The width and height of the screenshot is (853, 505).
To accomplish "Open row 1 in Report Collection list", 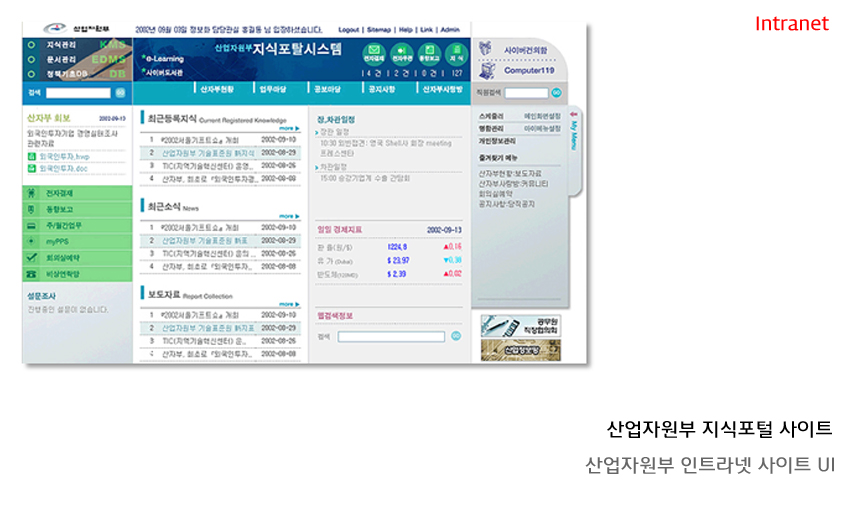I will [x=220, y=315].
